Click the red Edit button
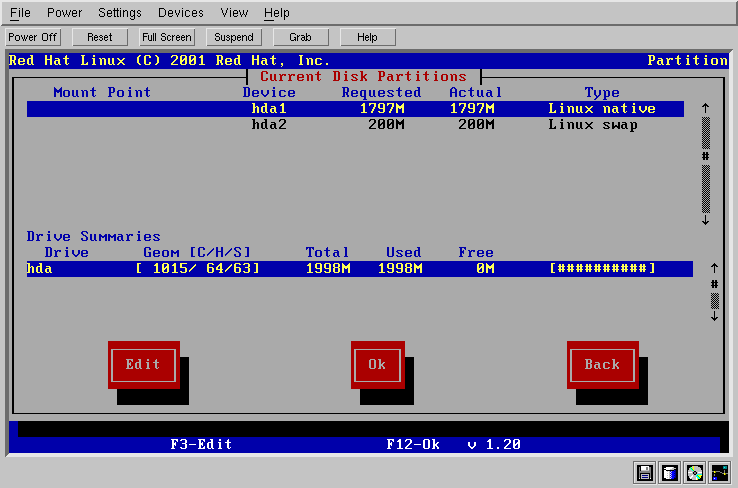Screen dimensions: 738x488 click(x=143, y=365)
